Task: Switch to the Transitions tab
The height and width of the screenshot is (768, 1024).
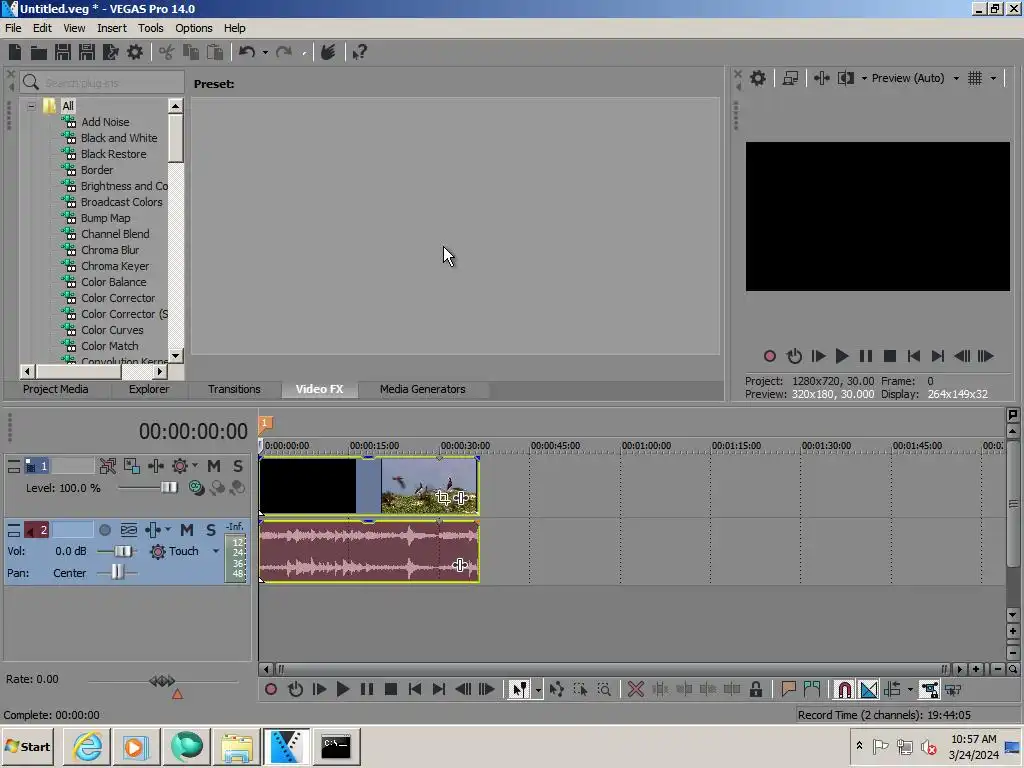Action: (234, 389)
